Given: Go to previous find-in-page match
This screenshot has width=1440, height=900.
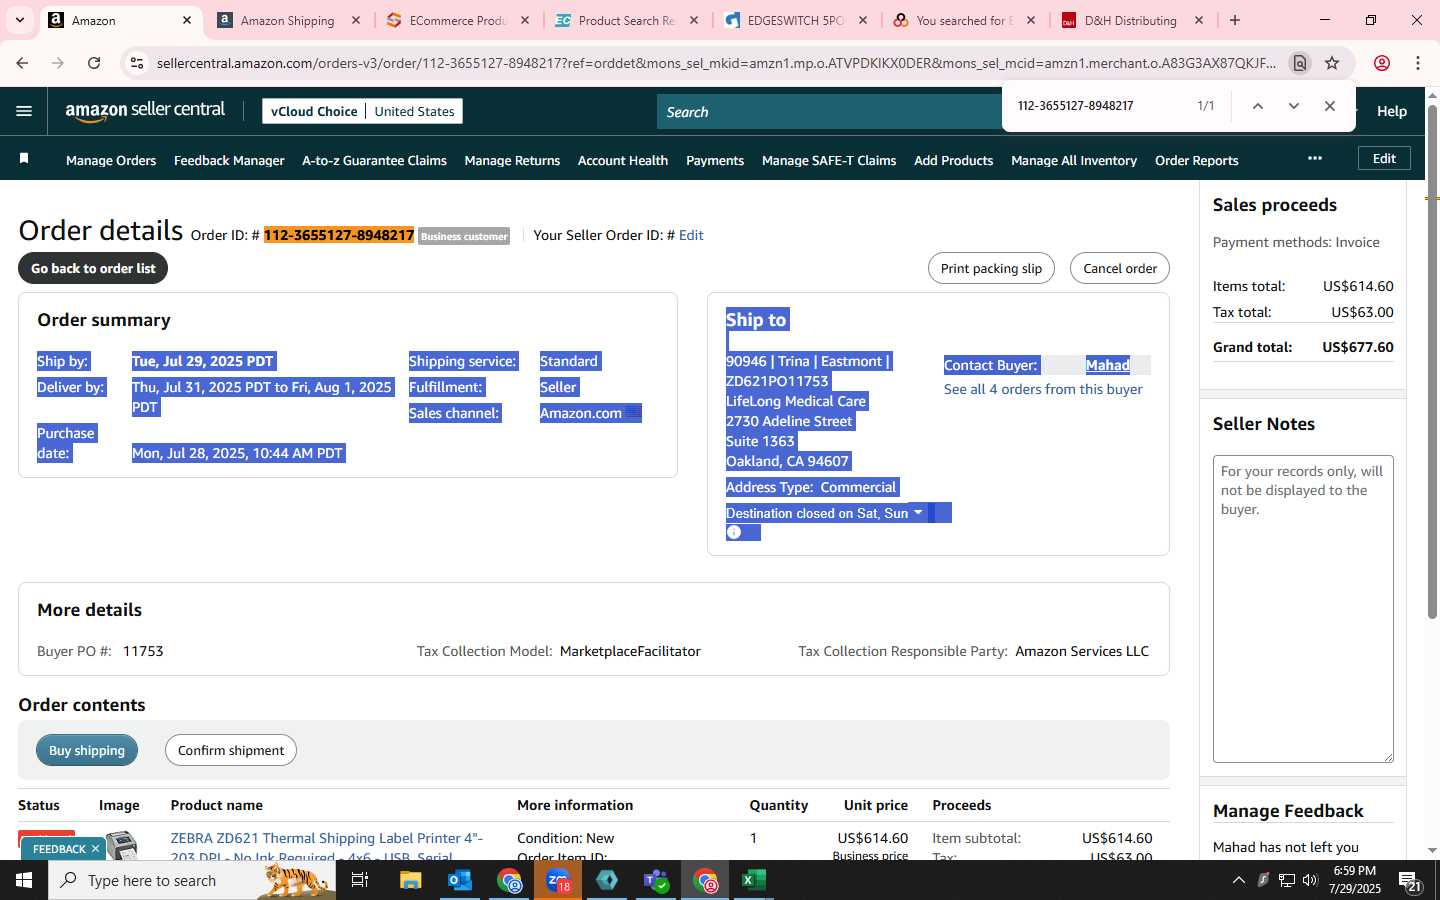Looking at the screenshot, I should pyautogui.click(x=1258, y=106).
